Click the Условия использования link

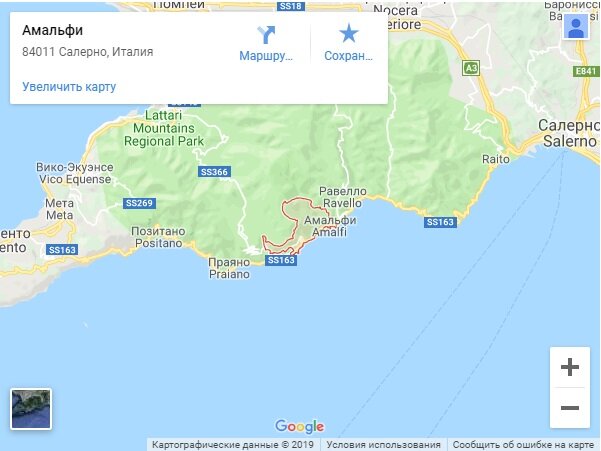pyautogui.click(x=383, y=445)
